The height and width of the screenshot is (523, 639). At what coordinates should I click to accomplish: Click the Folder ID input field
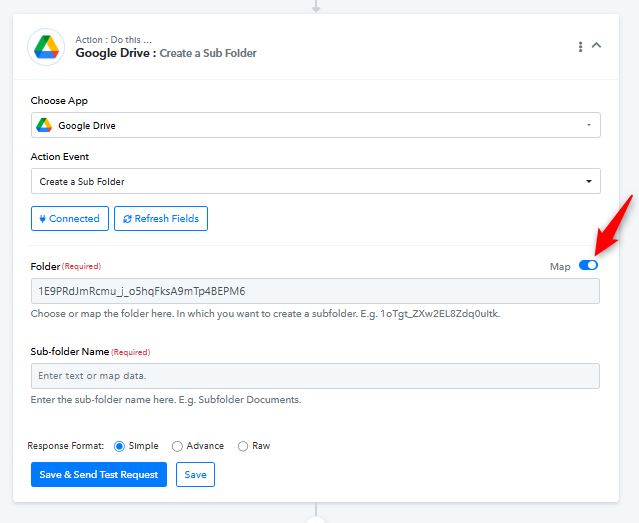(315, 291)
